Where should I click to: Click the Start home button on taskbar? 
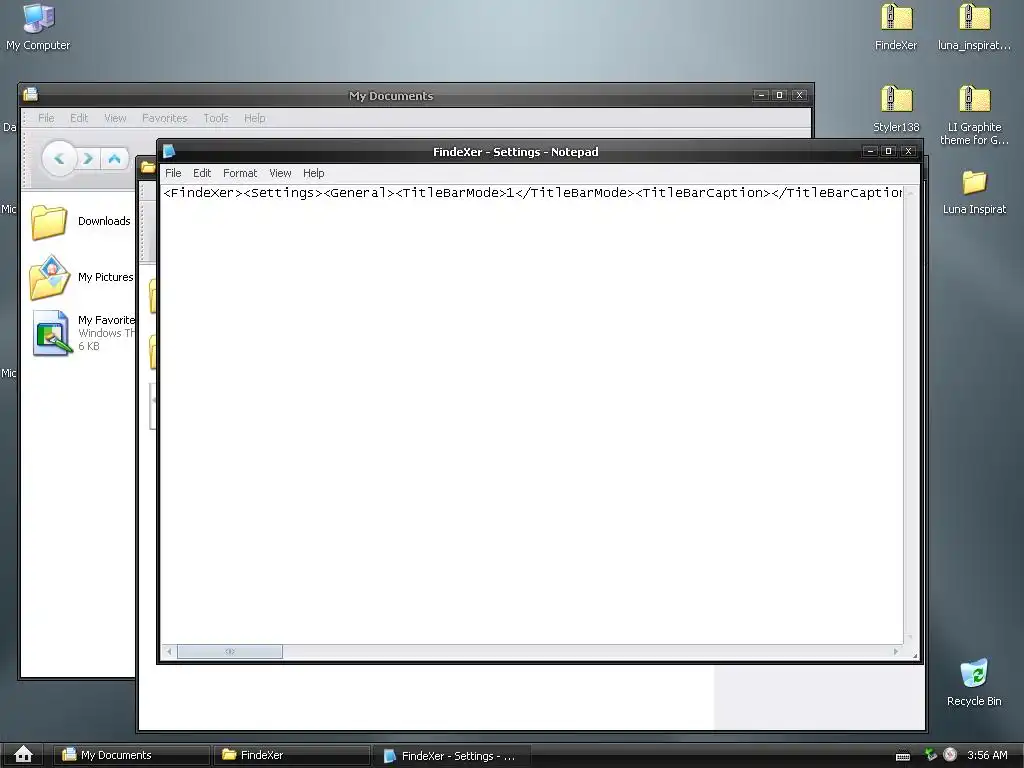[x=24, y=754]
